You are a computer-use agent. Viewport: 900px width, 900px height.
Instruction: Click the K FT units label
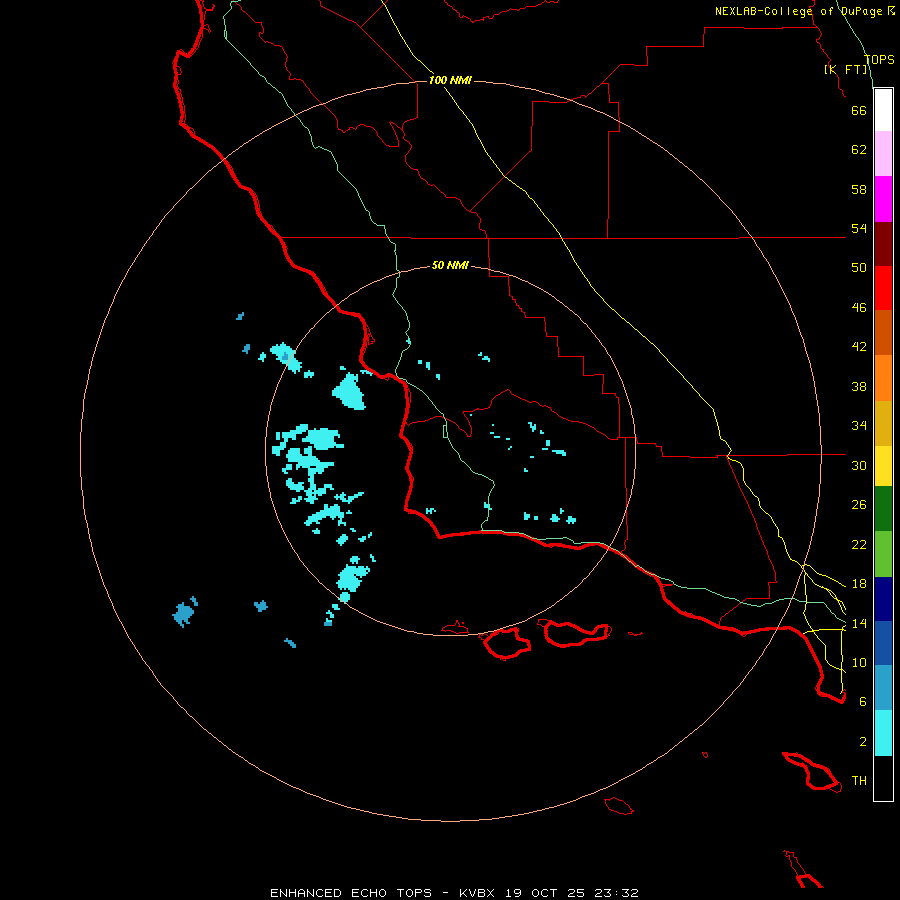point(845,69)
